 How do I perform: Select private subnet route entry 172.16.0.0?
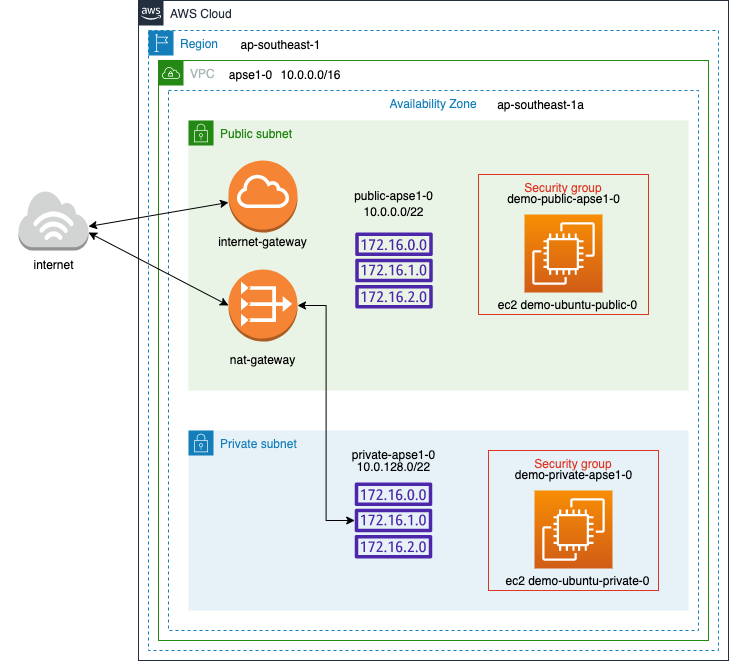(393, 495)
